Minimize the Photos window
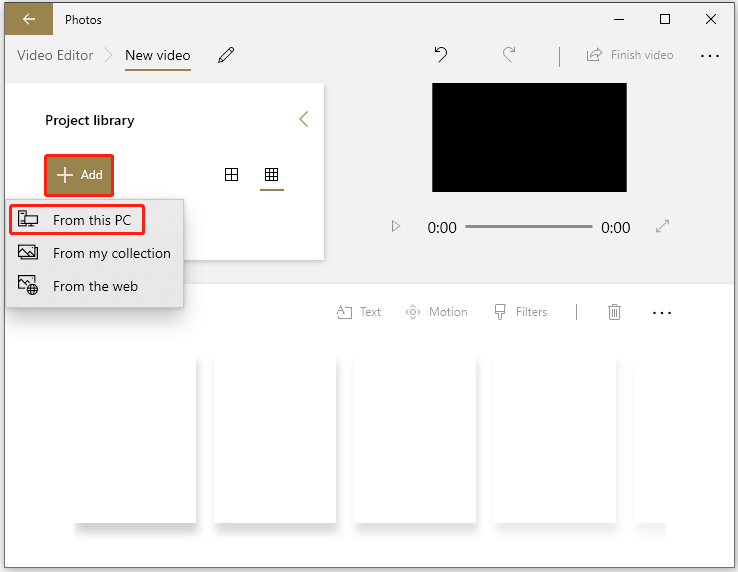This screenshot has height=572, width=738. point(619,19)
